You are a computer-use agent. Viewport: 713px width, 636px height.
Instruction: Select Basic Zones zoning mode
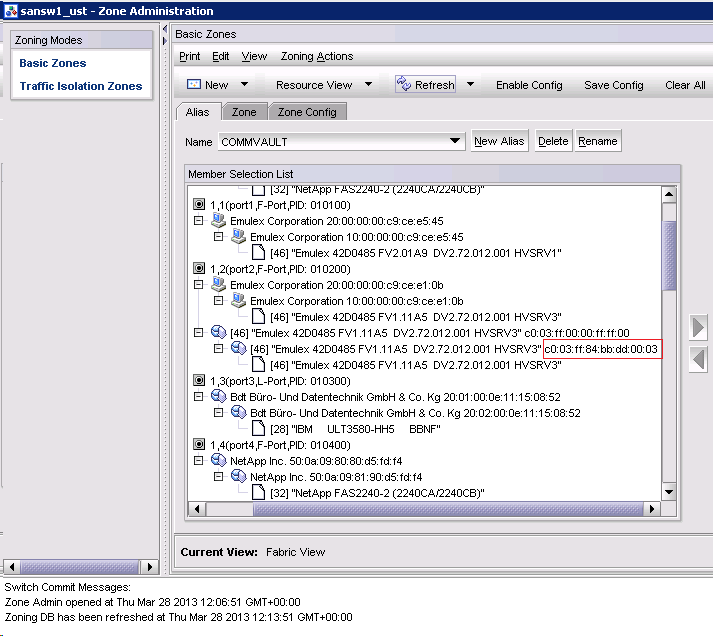53,63
